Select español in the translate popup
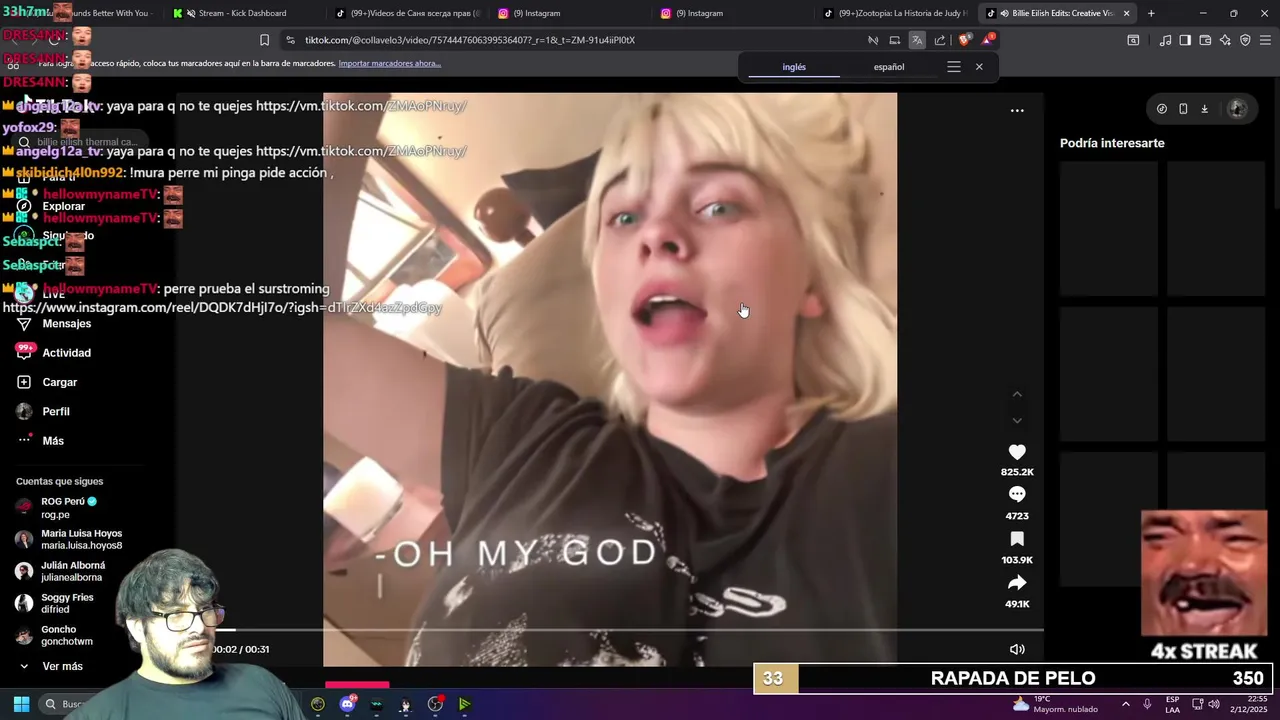The height and width of the screenshot is (720, 1280). pyautogui.click(x=889, y=67)
